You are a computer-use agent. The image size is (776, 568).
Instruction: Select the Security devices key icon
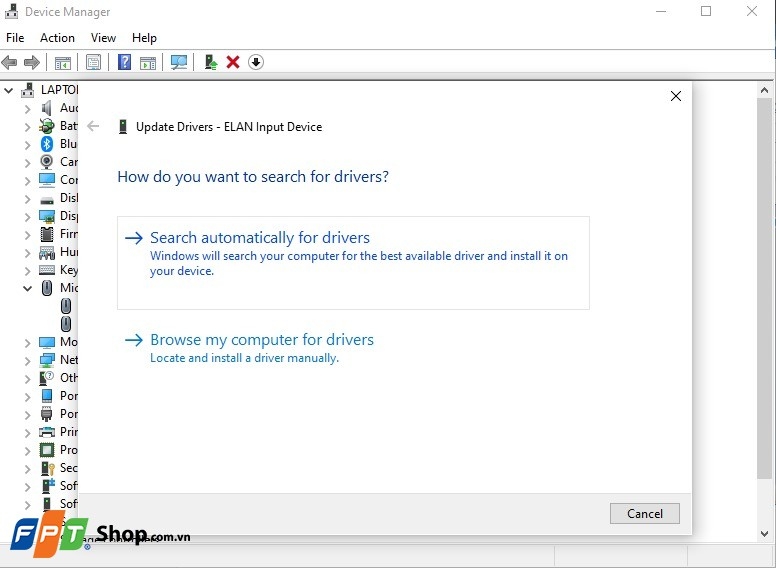48,468
